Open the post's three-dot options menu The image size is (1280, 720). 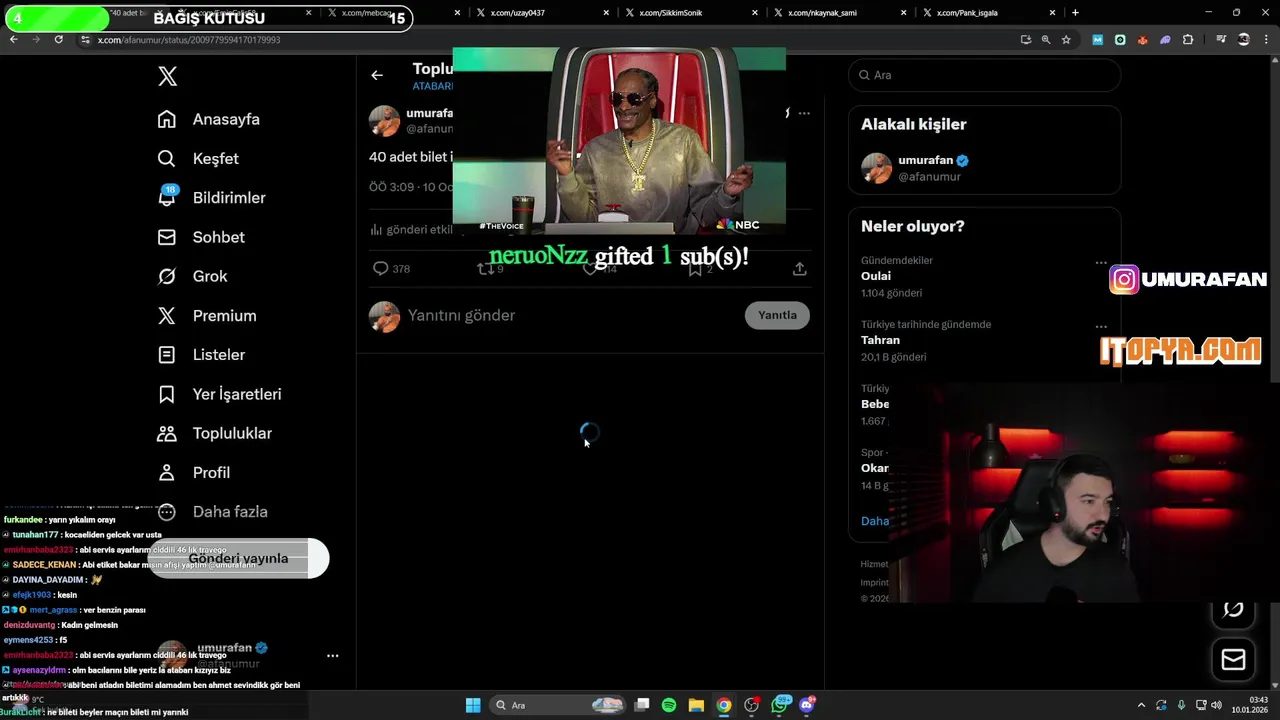click(x=804, y=113)
